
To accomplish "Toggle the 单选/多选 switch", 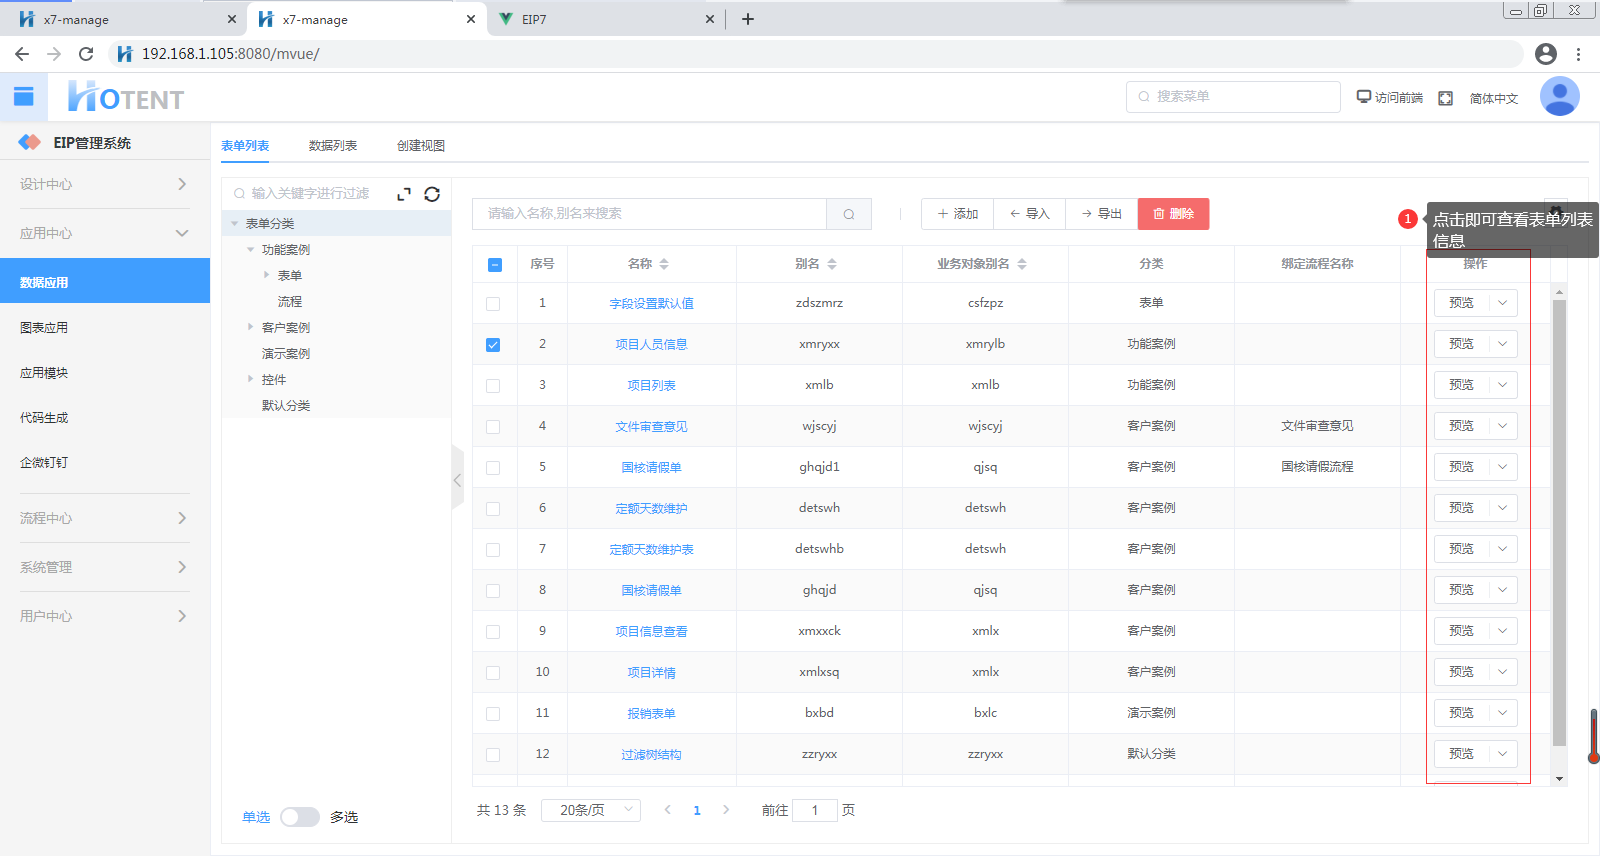I will click(x=299, y=817).
